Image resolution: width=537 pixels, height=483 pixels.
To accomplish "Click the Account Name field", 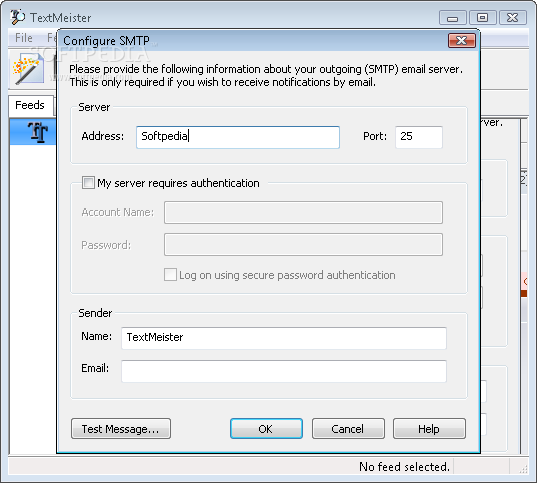I will point(303,212).
